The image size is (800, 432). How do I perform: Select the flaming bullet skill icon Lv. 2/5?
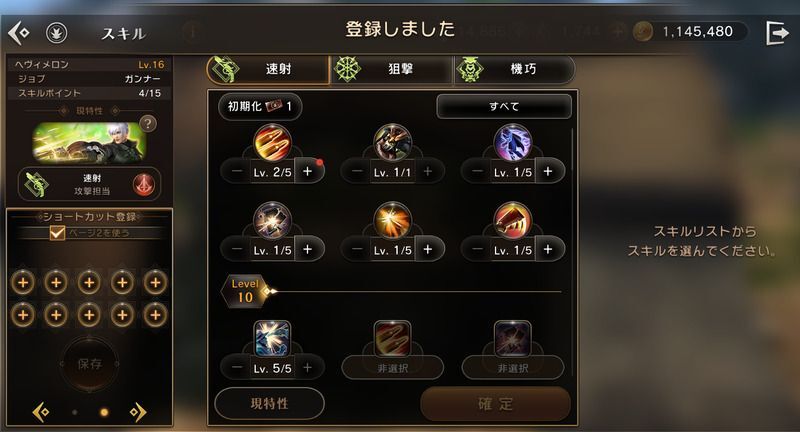click(272, 142)
